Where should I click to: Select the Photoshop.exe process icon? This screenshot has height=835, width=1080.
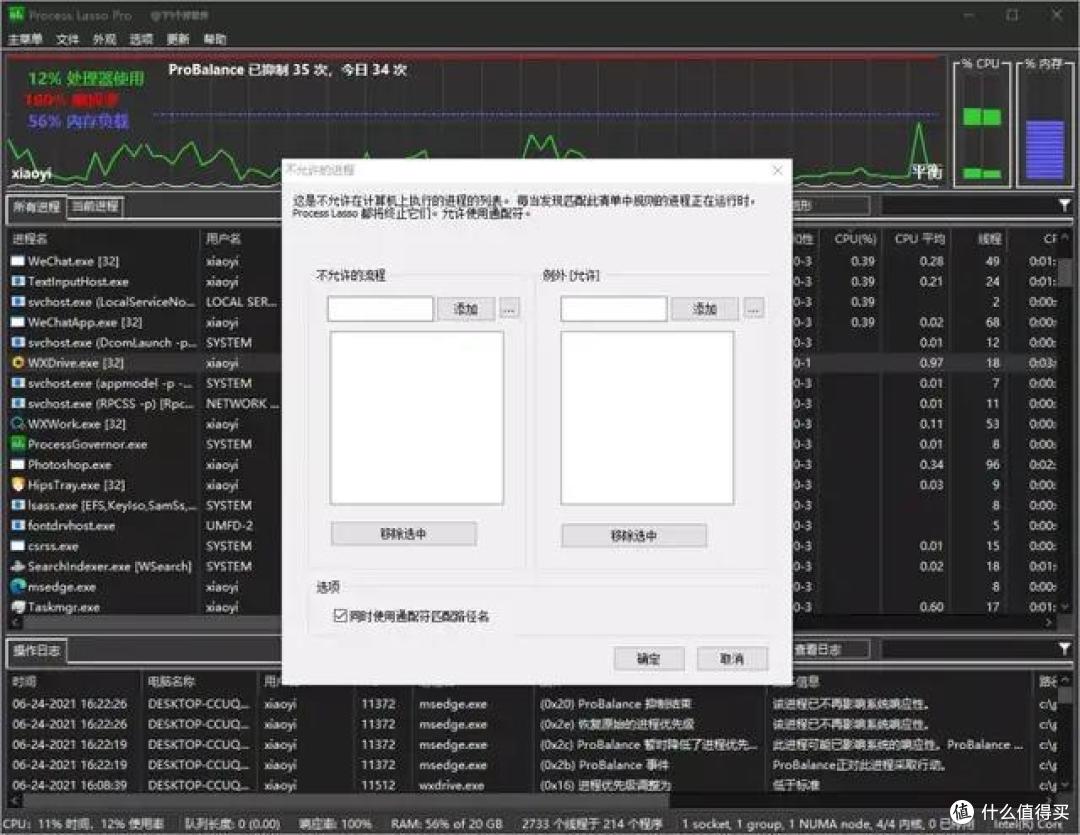tap(18, 464)
